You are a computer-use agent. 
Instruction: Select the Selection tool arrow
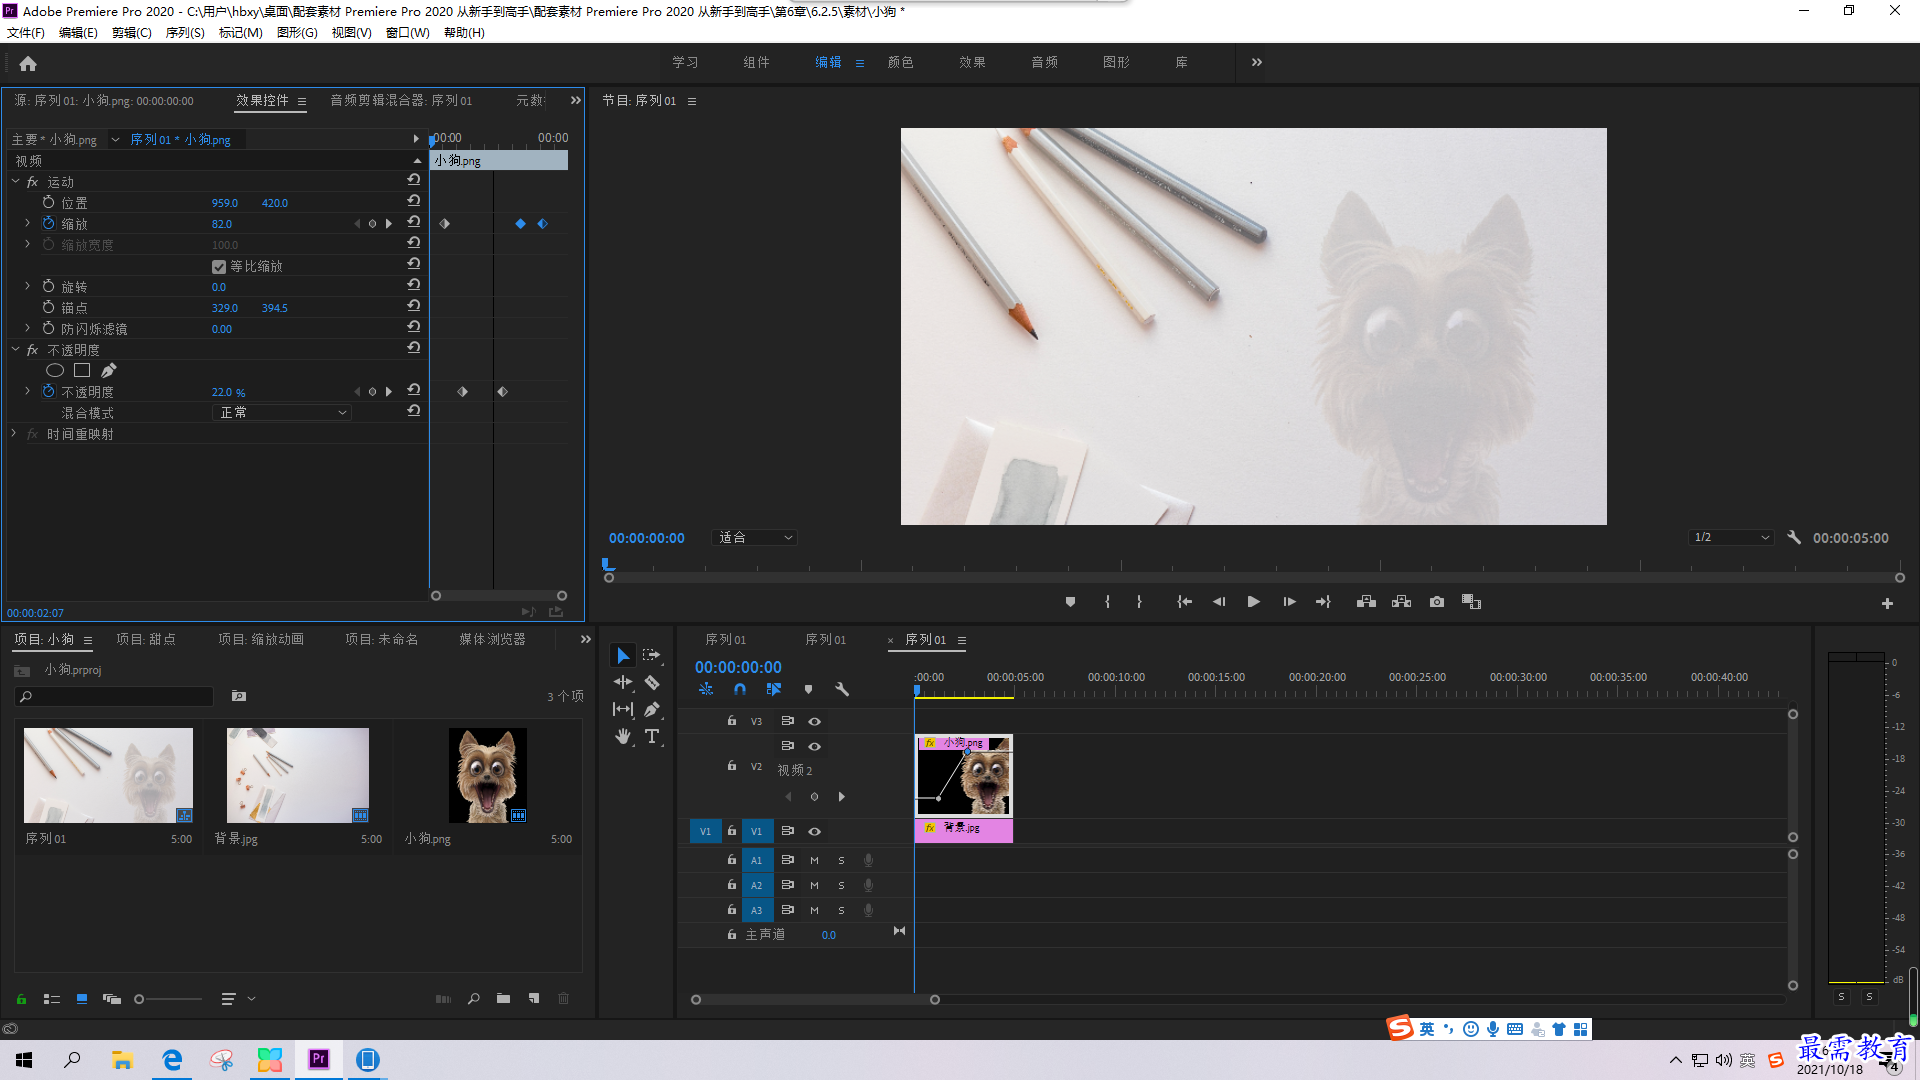(x=622, y=655)
